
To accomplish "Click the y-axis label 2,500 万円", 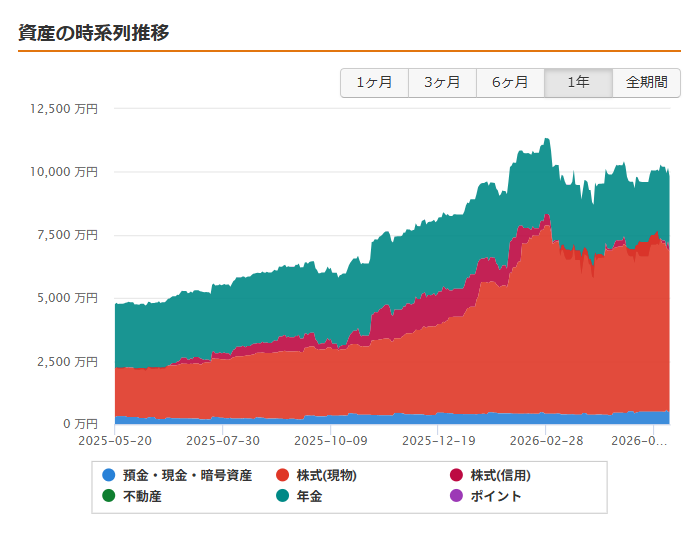I will click(67, 361).
